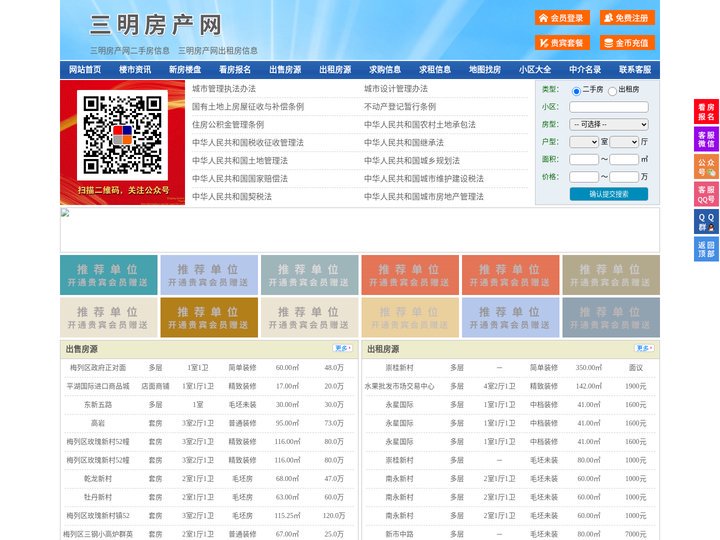The width and height of the screenshot is (720, 540).
Task: Expand the 房型 可选择 dropdown
Action: click(x=609, y=124)
